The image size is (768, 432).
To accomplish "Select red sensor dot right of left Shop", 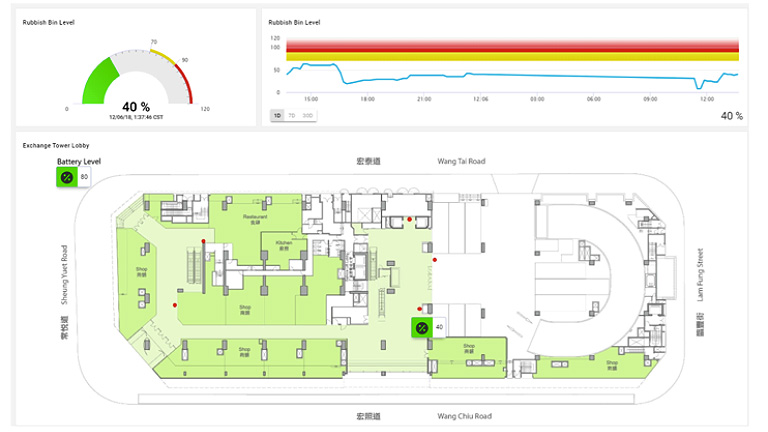I will click(174, 304).
